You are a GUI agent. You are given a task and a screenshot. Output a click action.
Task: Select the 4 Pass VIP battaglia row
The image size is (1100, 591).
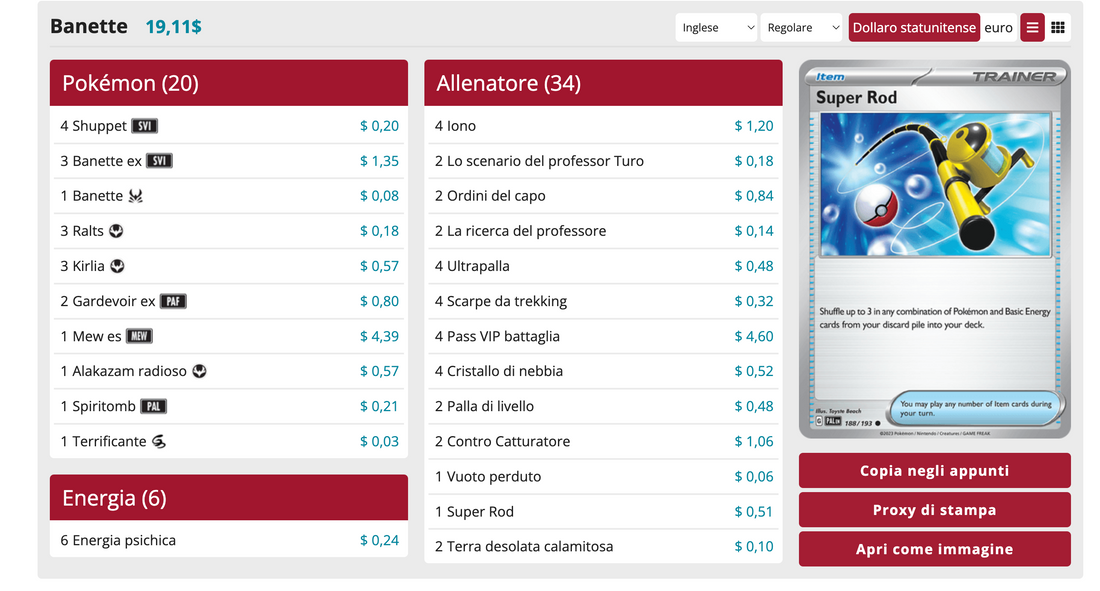(x=603, y=336)
